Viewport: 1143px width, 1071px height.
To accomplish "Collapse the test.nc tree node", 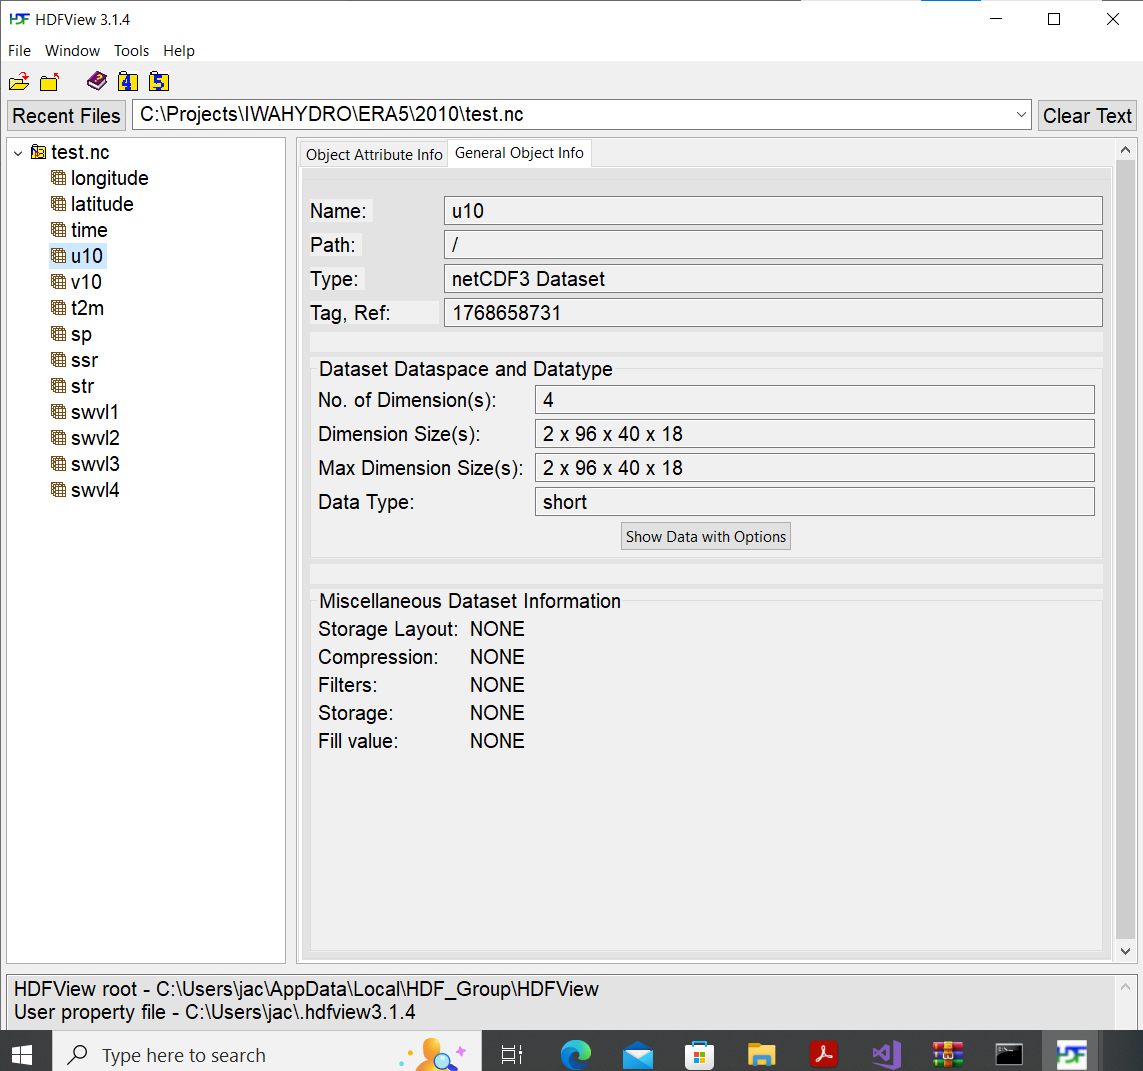I will pos(17,152).
